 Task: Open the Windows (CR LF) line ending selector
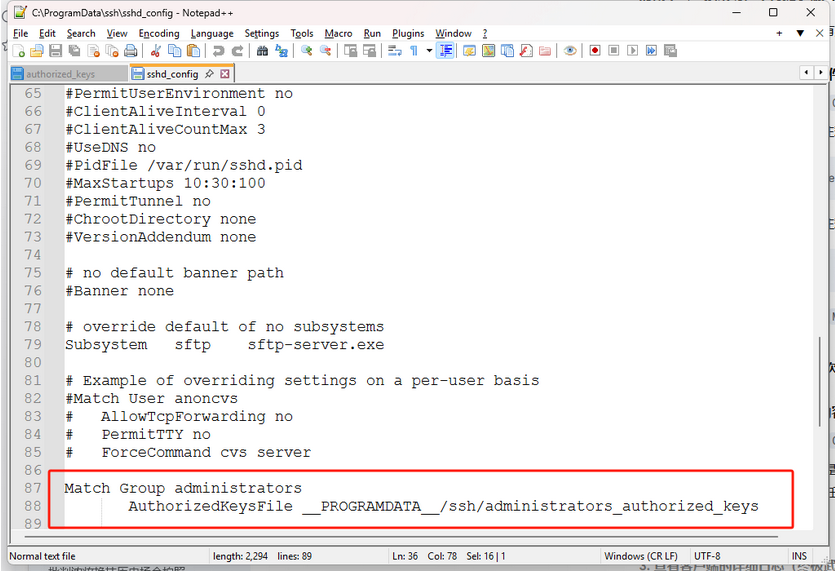point(640,556)
